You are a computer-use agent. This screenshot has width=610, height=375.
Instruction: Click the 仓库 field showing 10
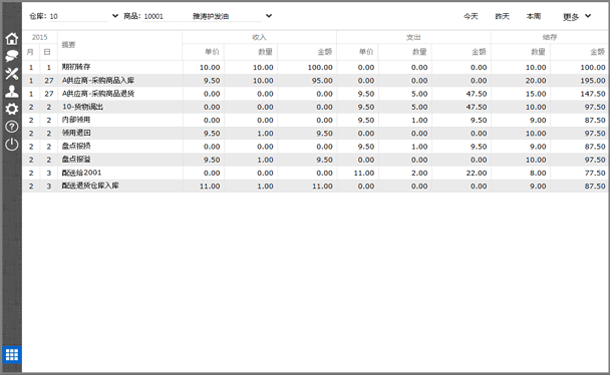[78, 16]
